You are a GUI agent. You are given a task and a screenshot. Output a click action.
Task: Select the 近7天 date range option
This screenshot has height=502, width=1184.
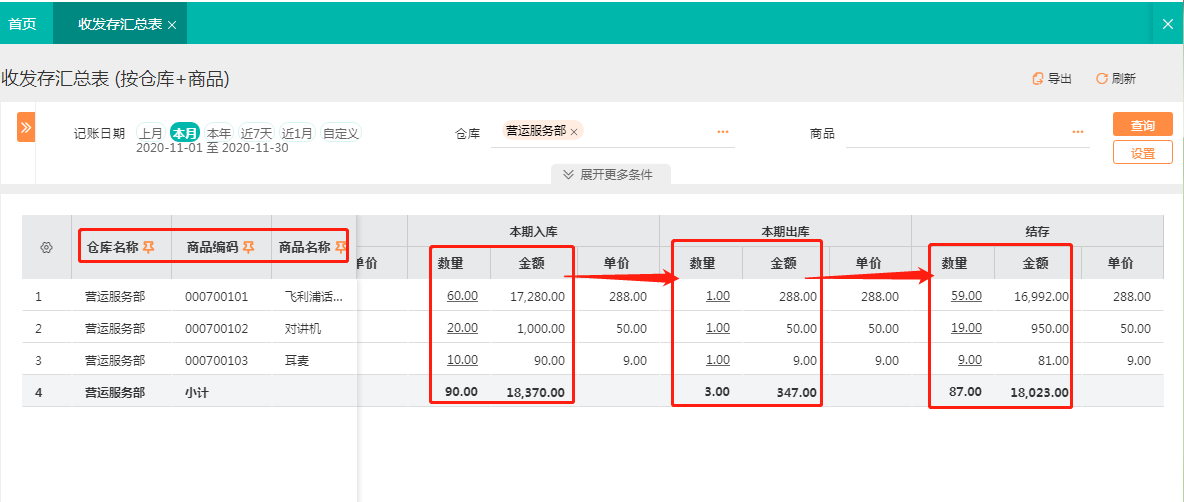pyautogui.click(x=256, y=133)
